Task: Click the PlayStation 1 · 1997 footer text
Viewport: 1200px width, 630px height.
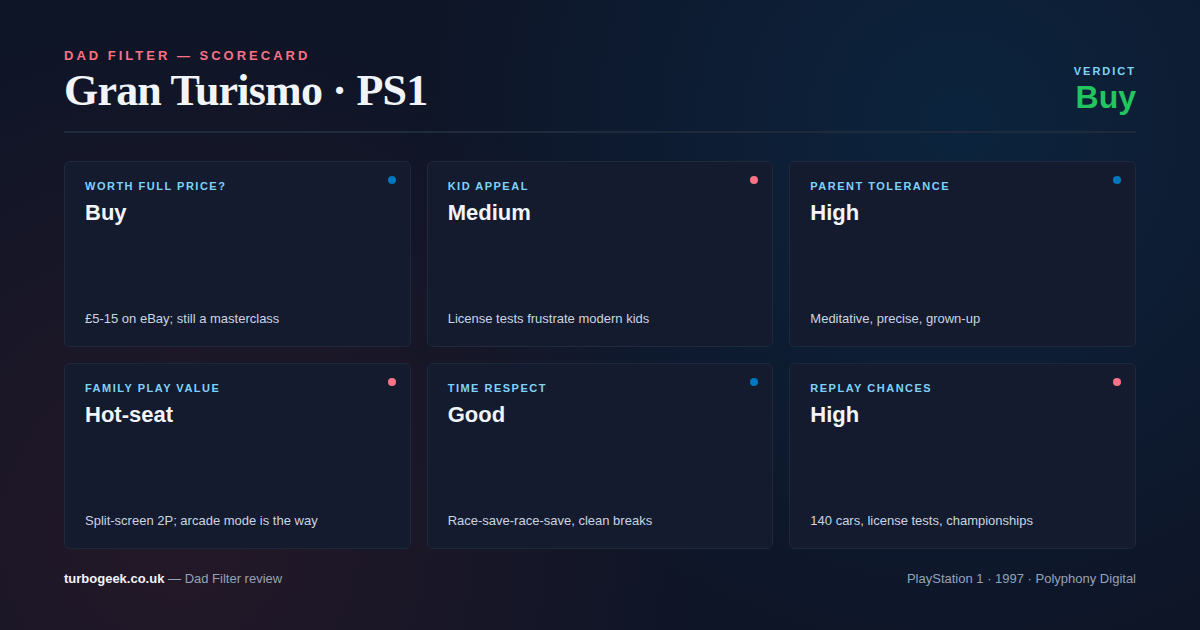Action: 1021,578
